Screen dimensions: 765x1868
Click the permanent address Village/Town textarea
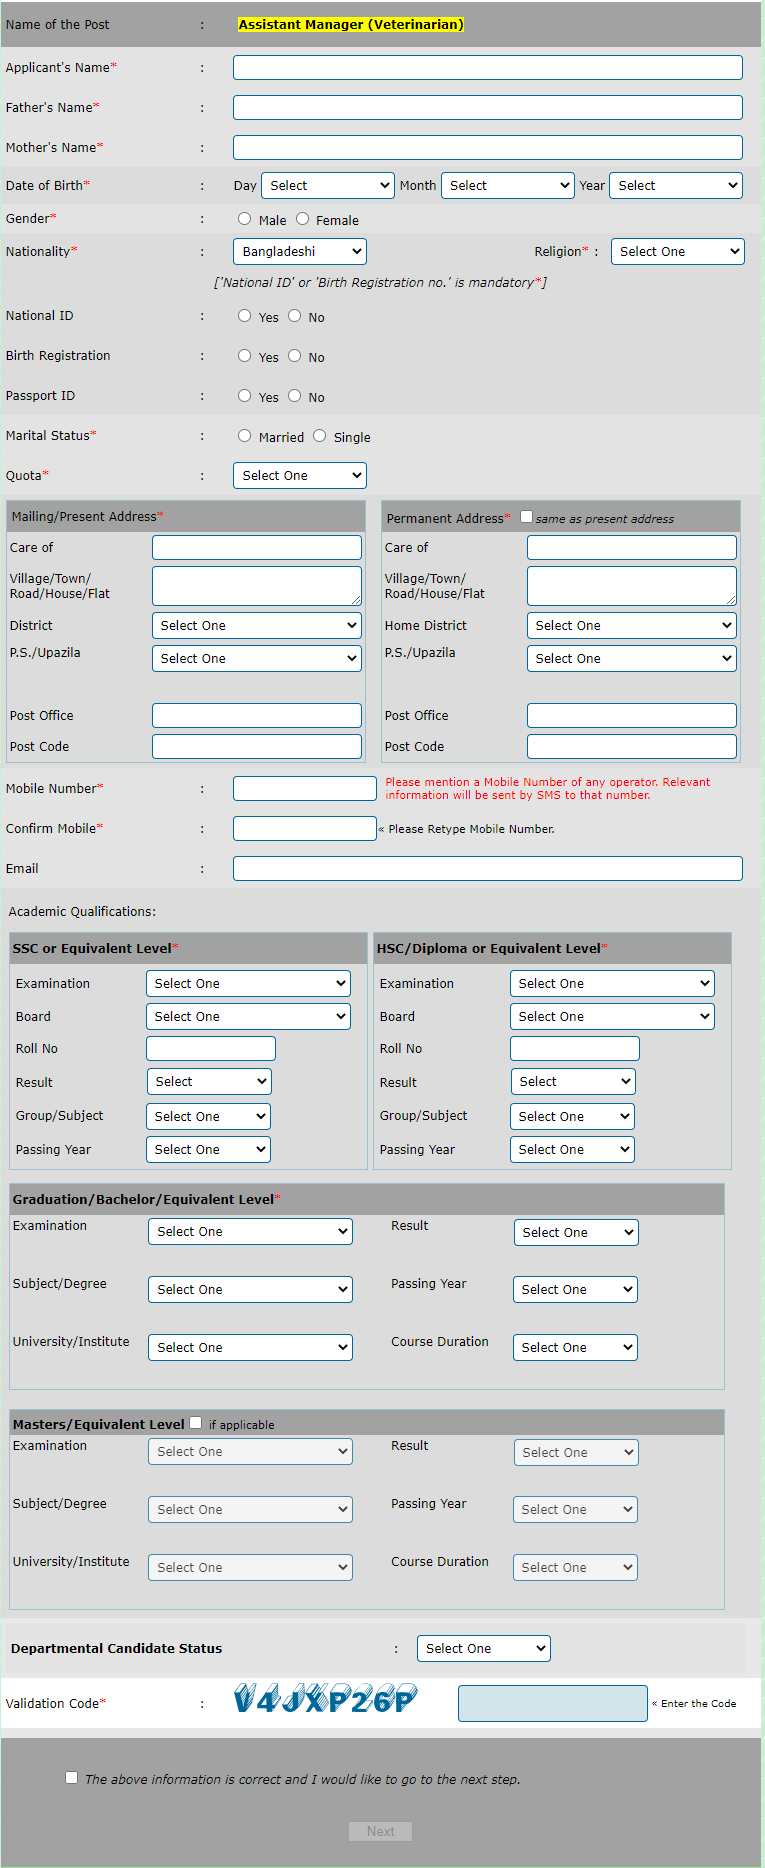point(632,586)
